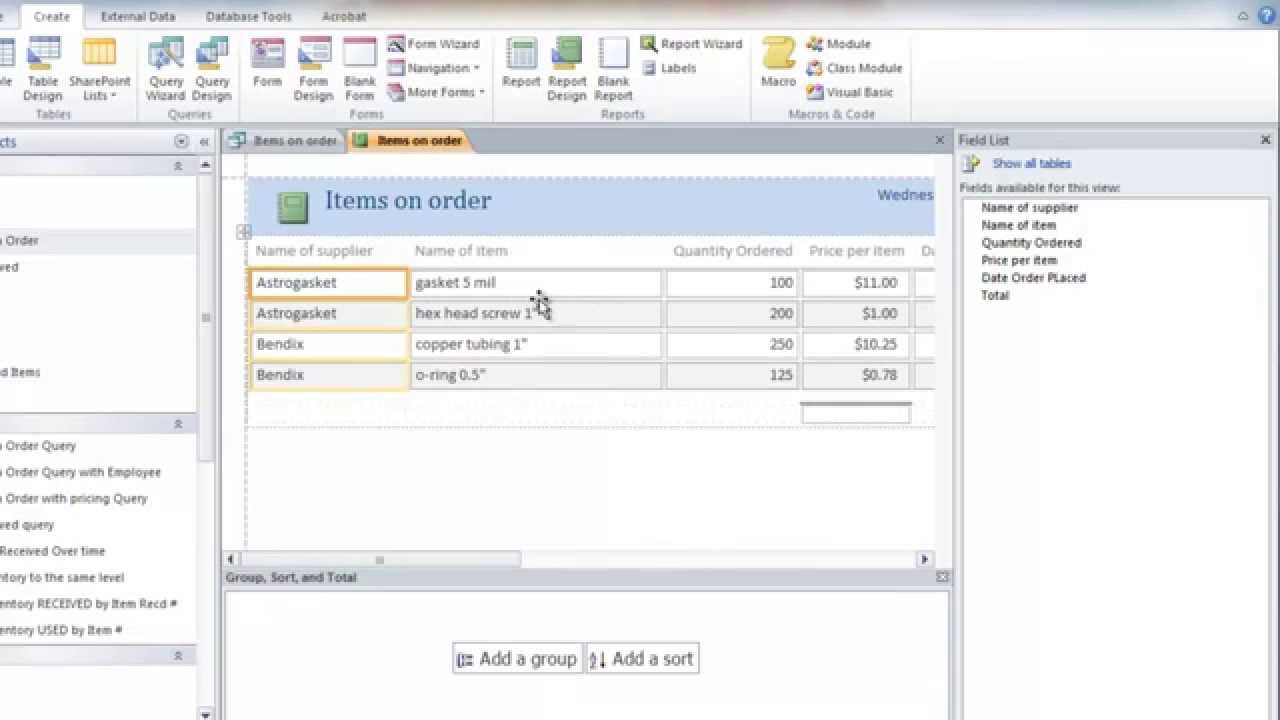Launch the Report Wizard

pyautogui.click(x=691, y=44)
